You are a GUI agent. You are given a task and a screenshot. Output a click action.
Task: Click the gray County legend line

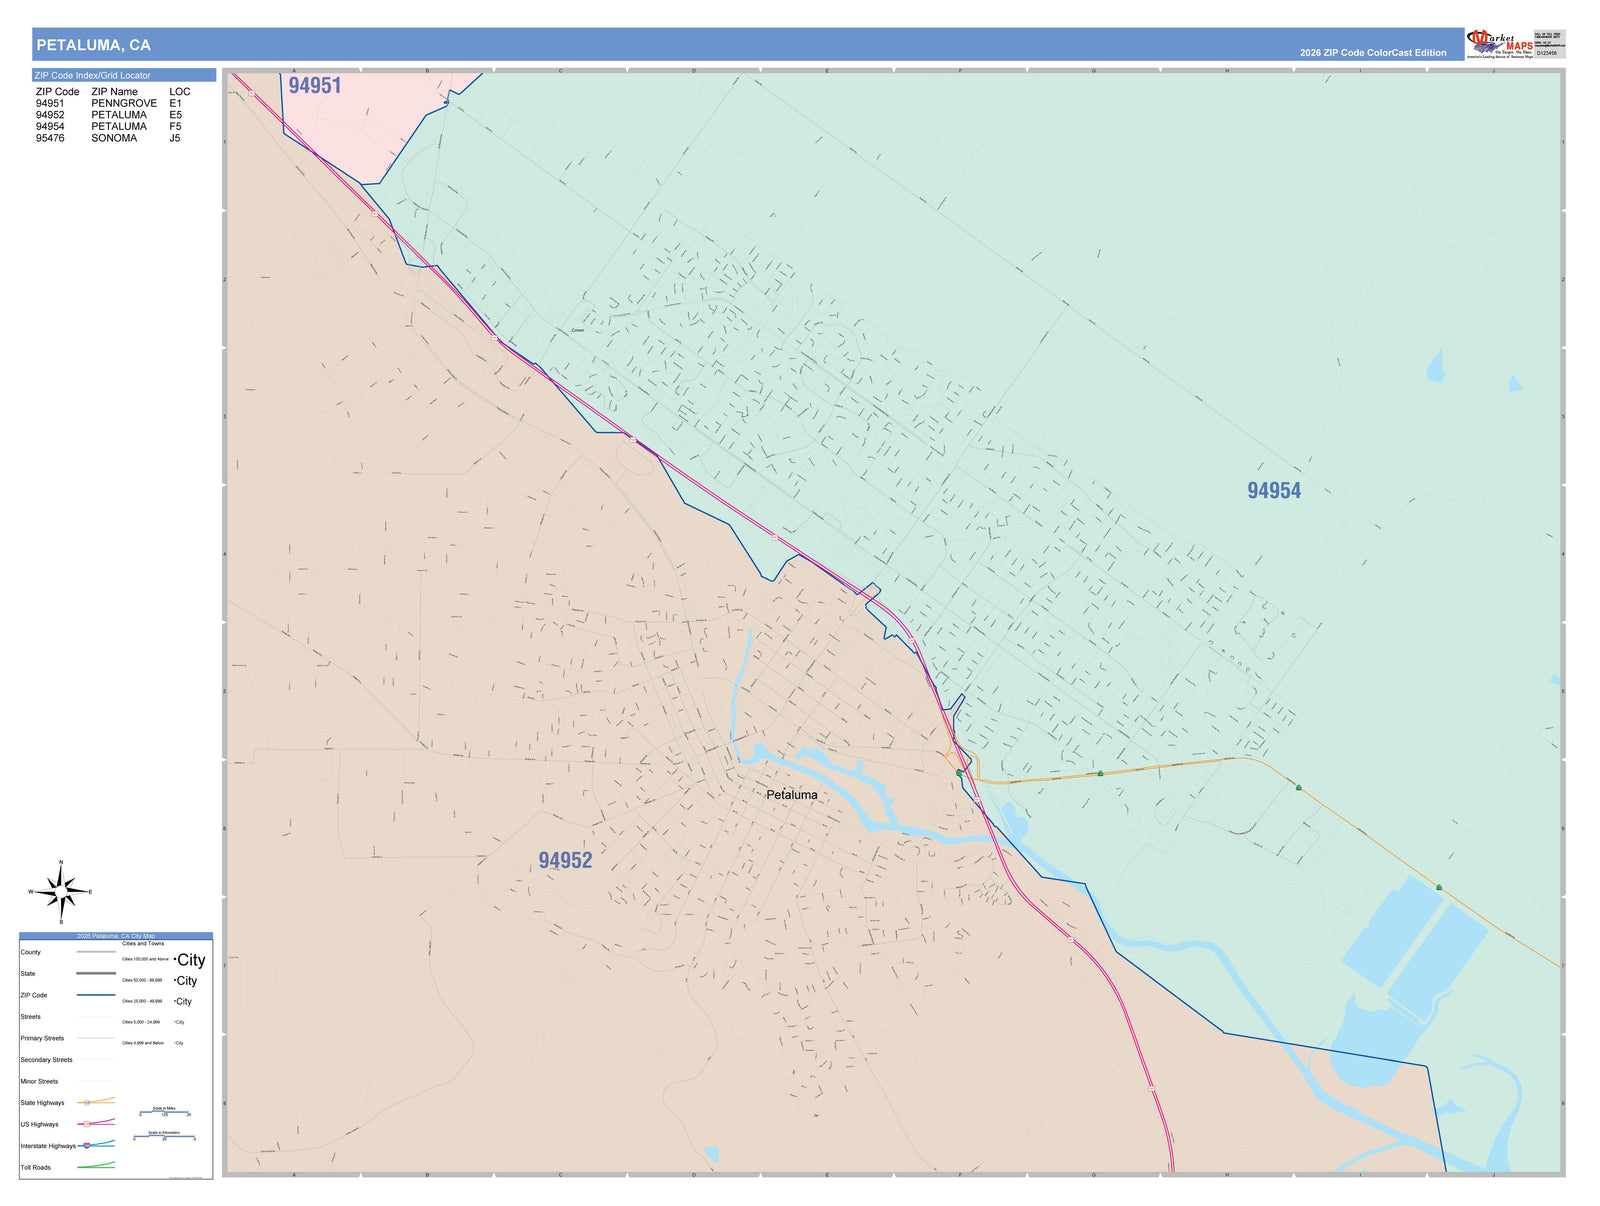[x=96, y=952]
